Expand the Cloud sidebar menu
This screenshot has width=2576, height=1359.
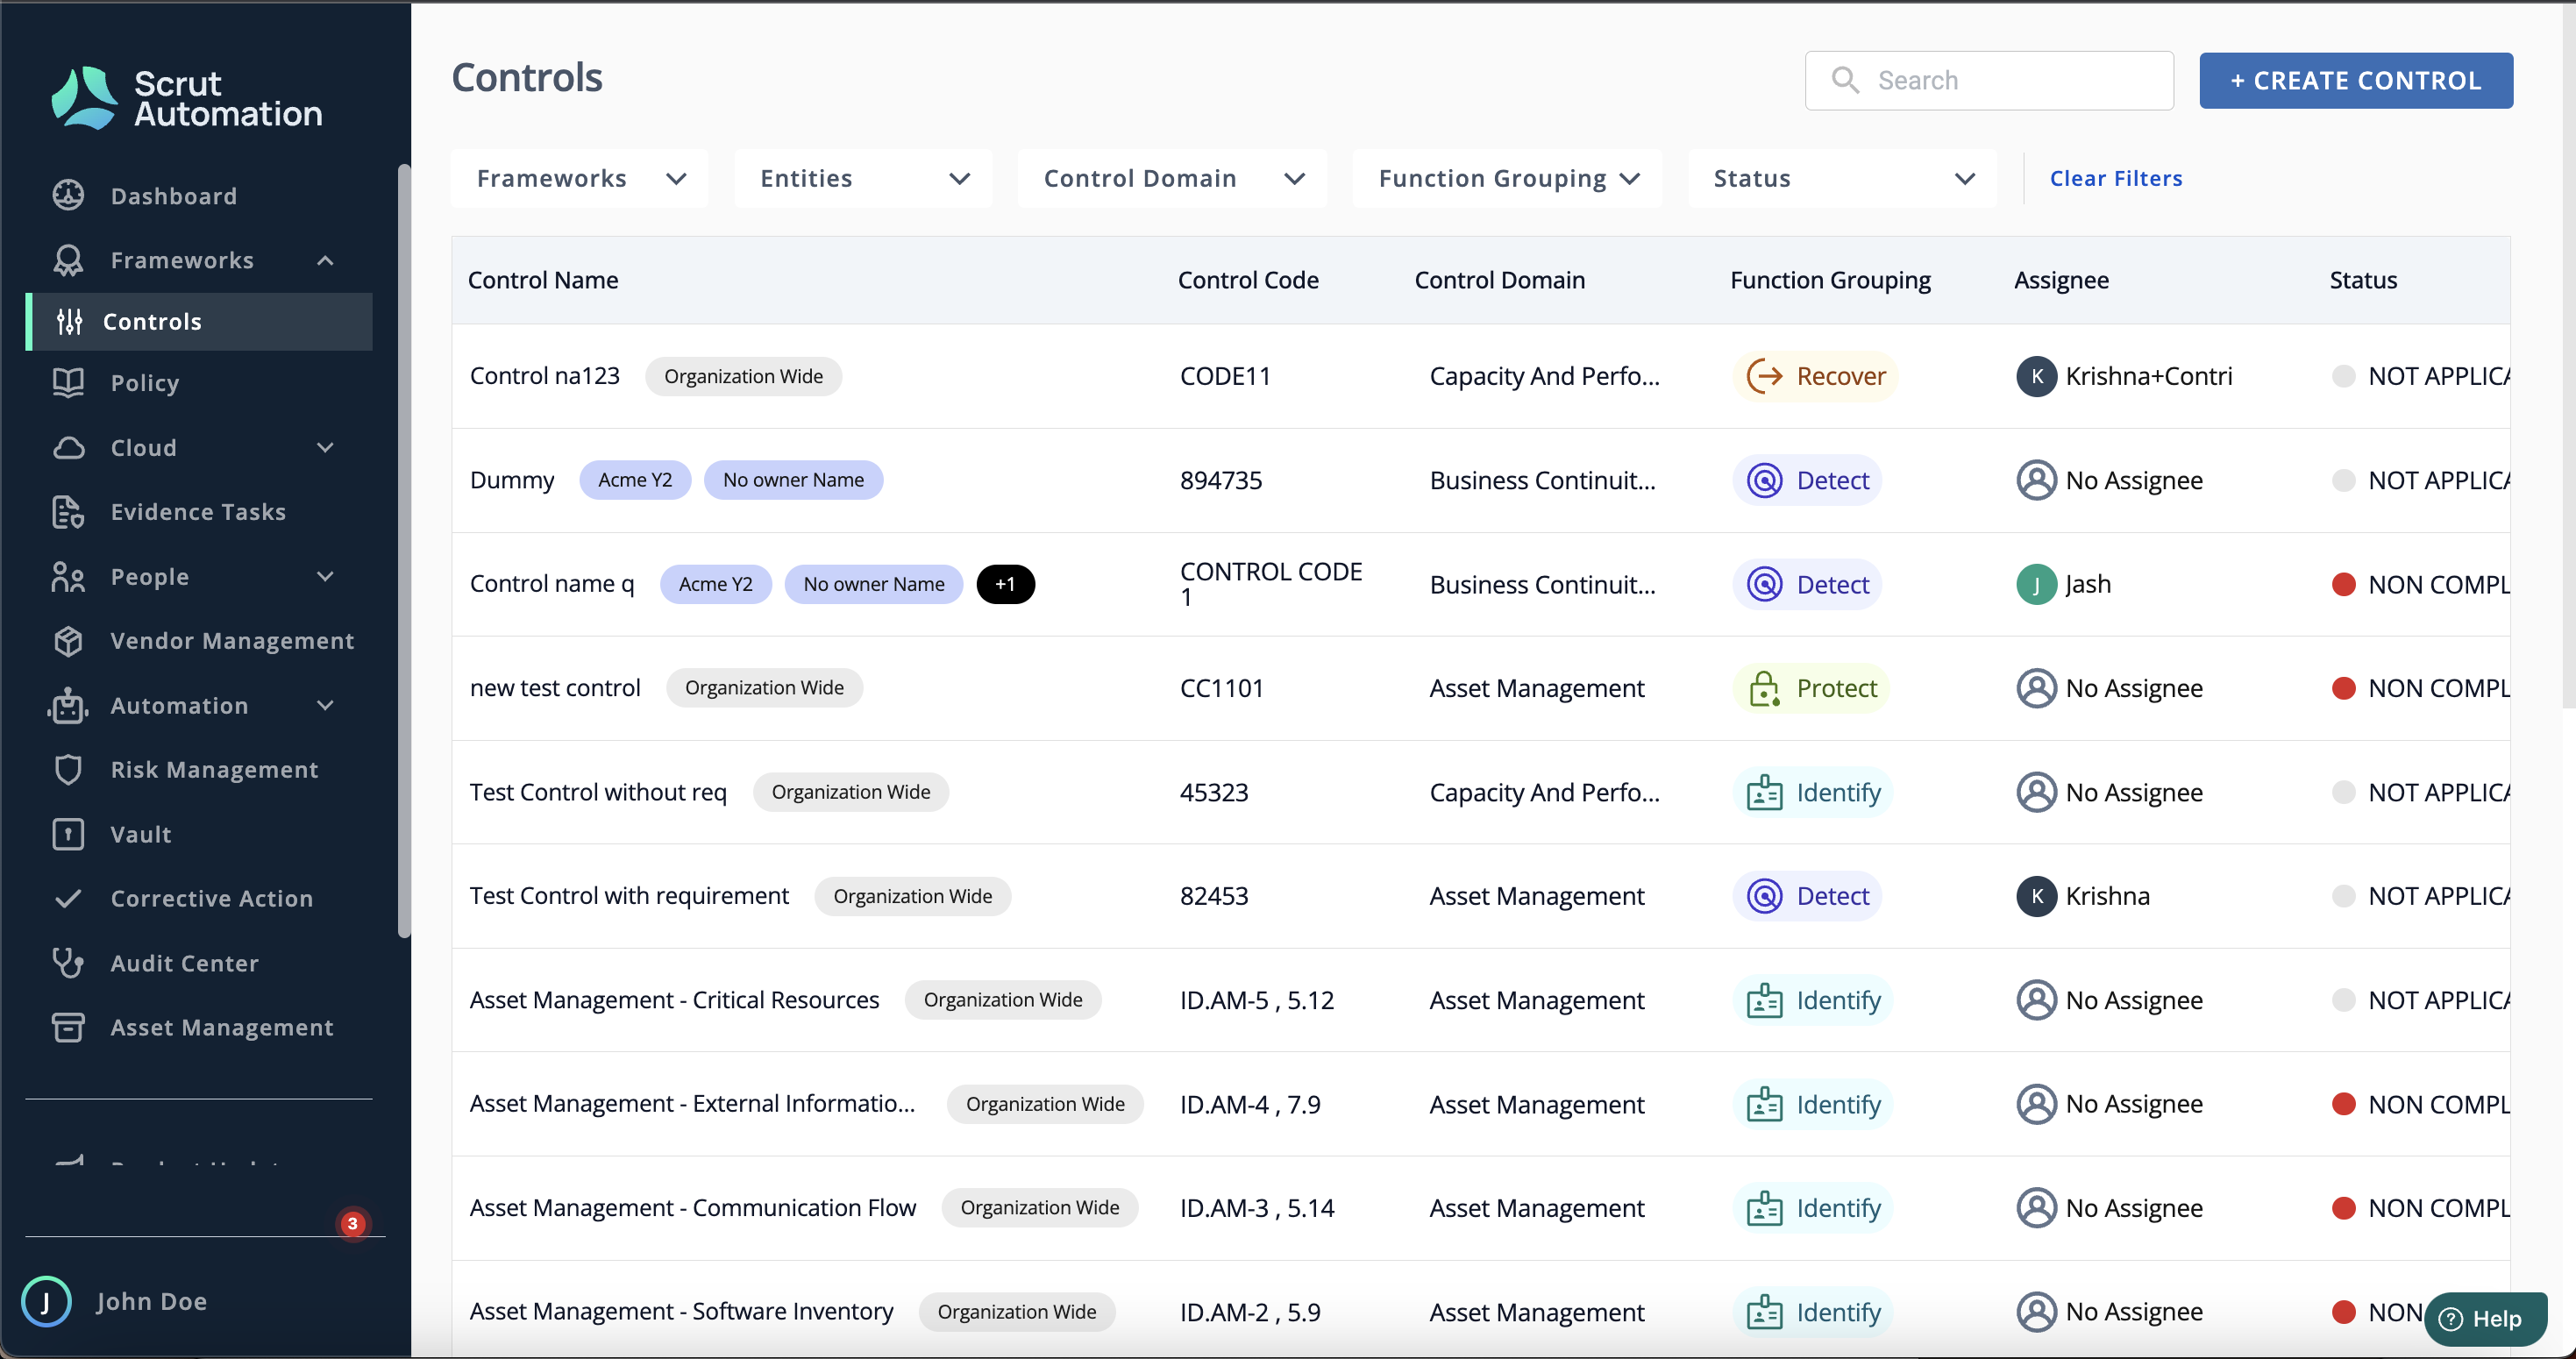point(325,447)
